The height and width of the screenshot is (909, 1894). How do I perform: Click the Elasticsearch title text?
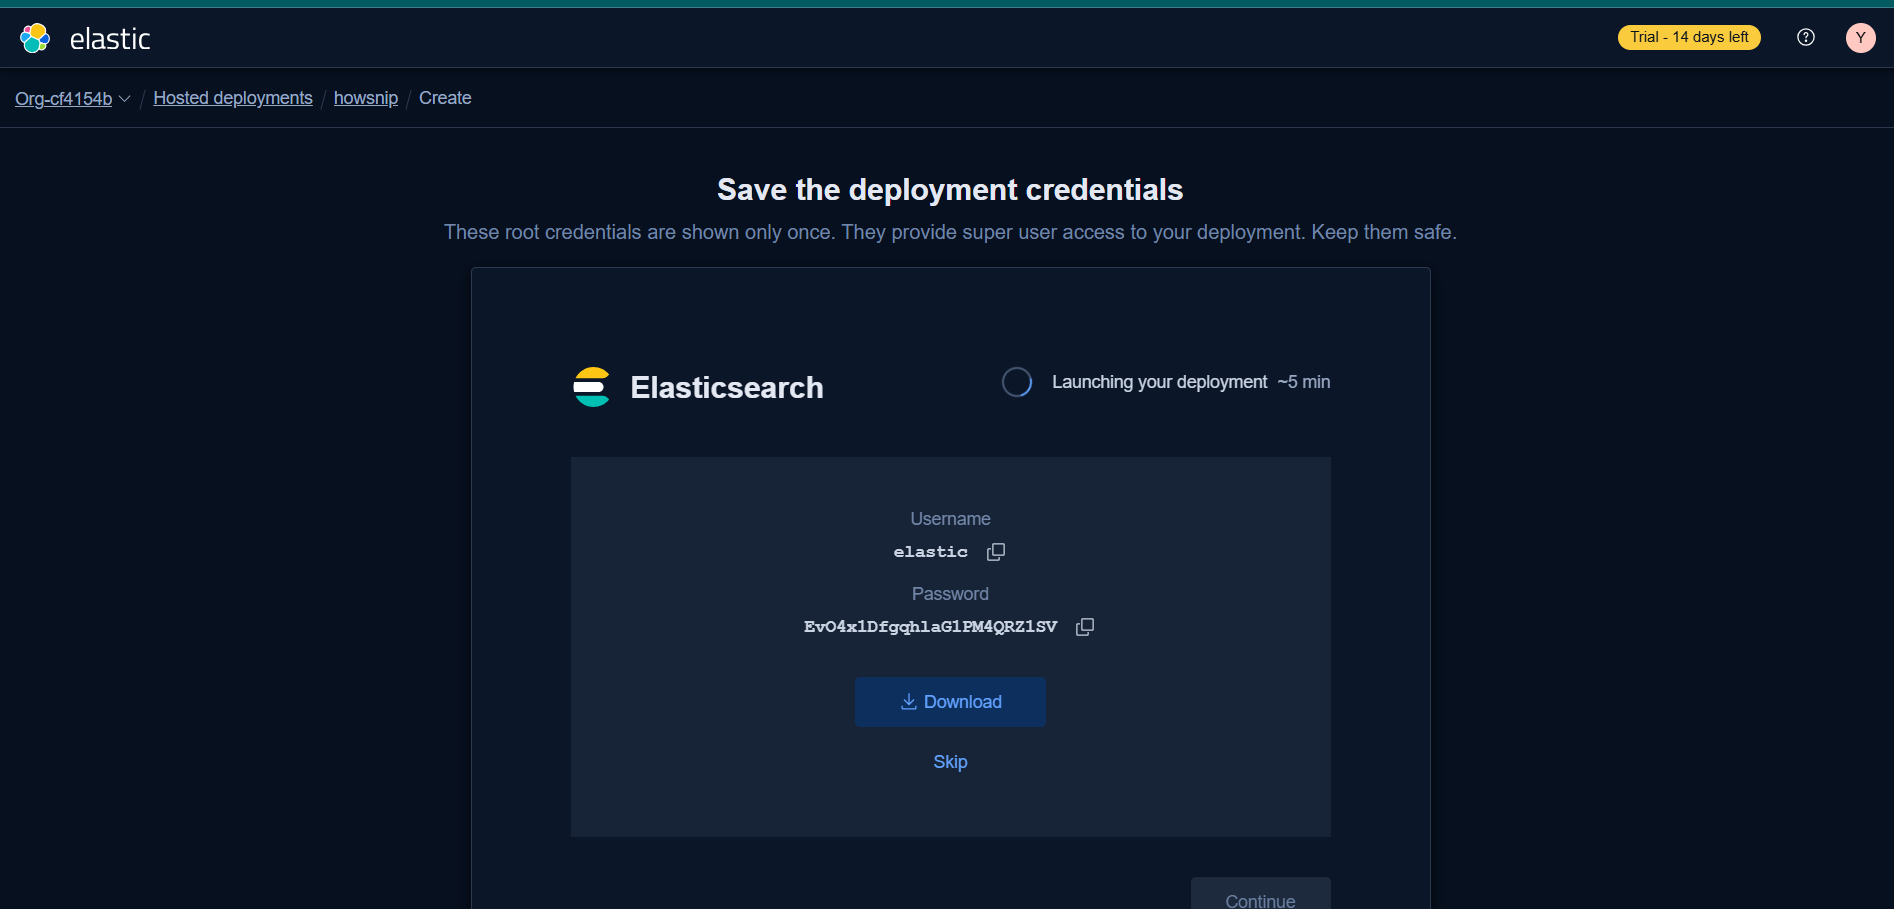click(x=727, y=387)
